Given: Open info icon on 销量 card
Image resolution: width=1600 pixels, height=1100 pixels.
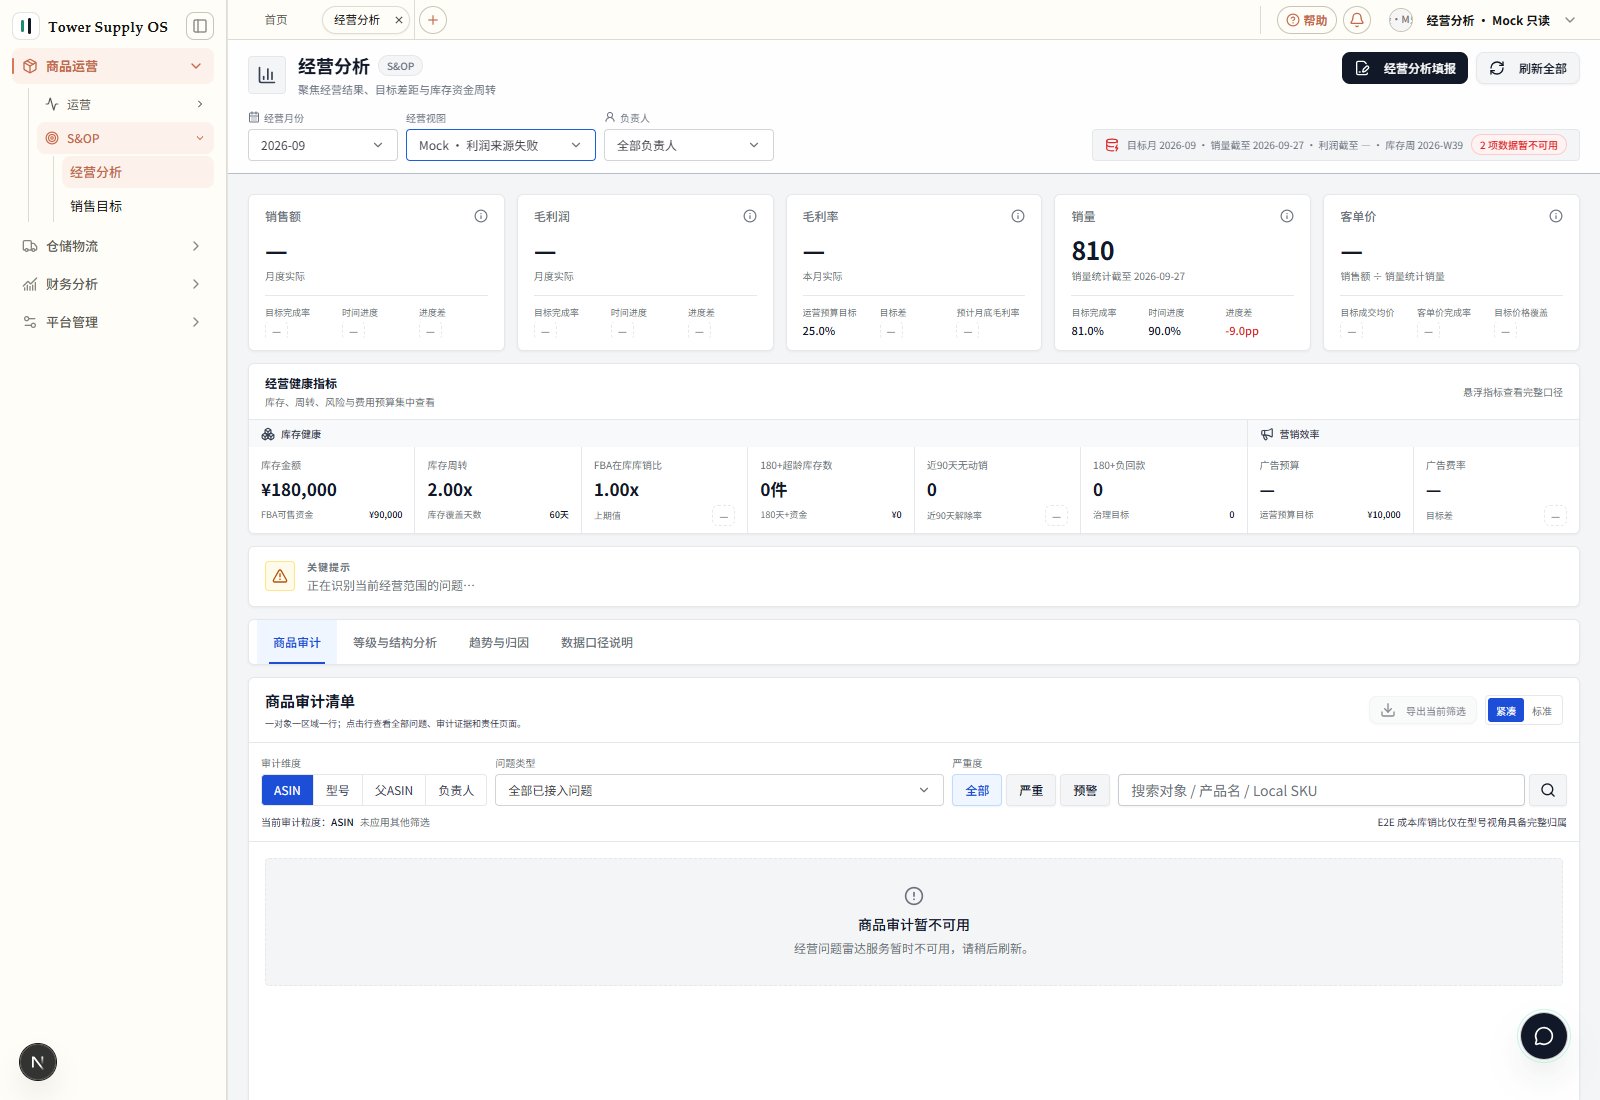Looking at the screenshot, I should [x=1287, y=216].
